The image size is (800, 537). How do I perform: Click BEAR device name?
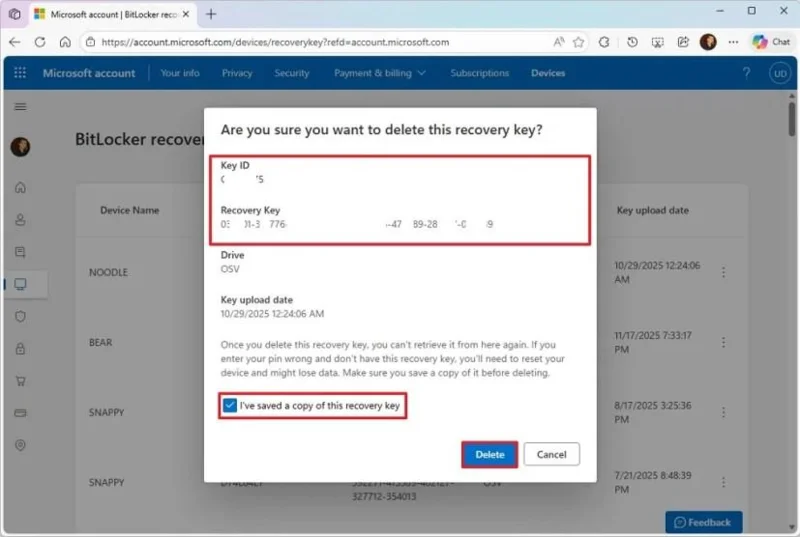tap(101, 342)
